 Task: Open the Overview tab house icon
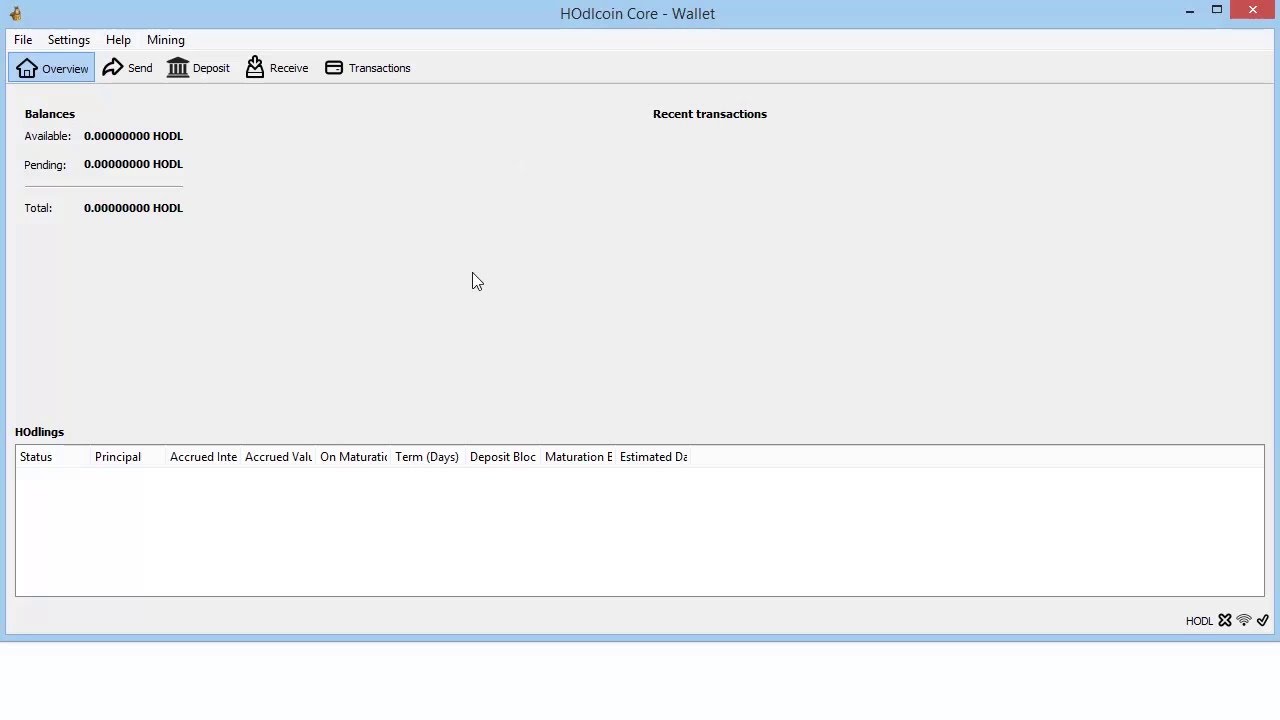click(27, 68)
